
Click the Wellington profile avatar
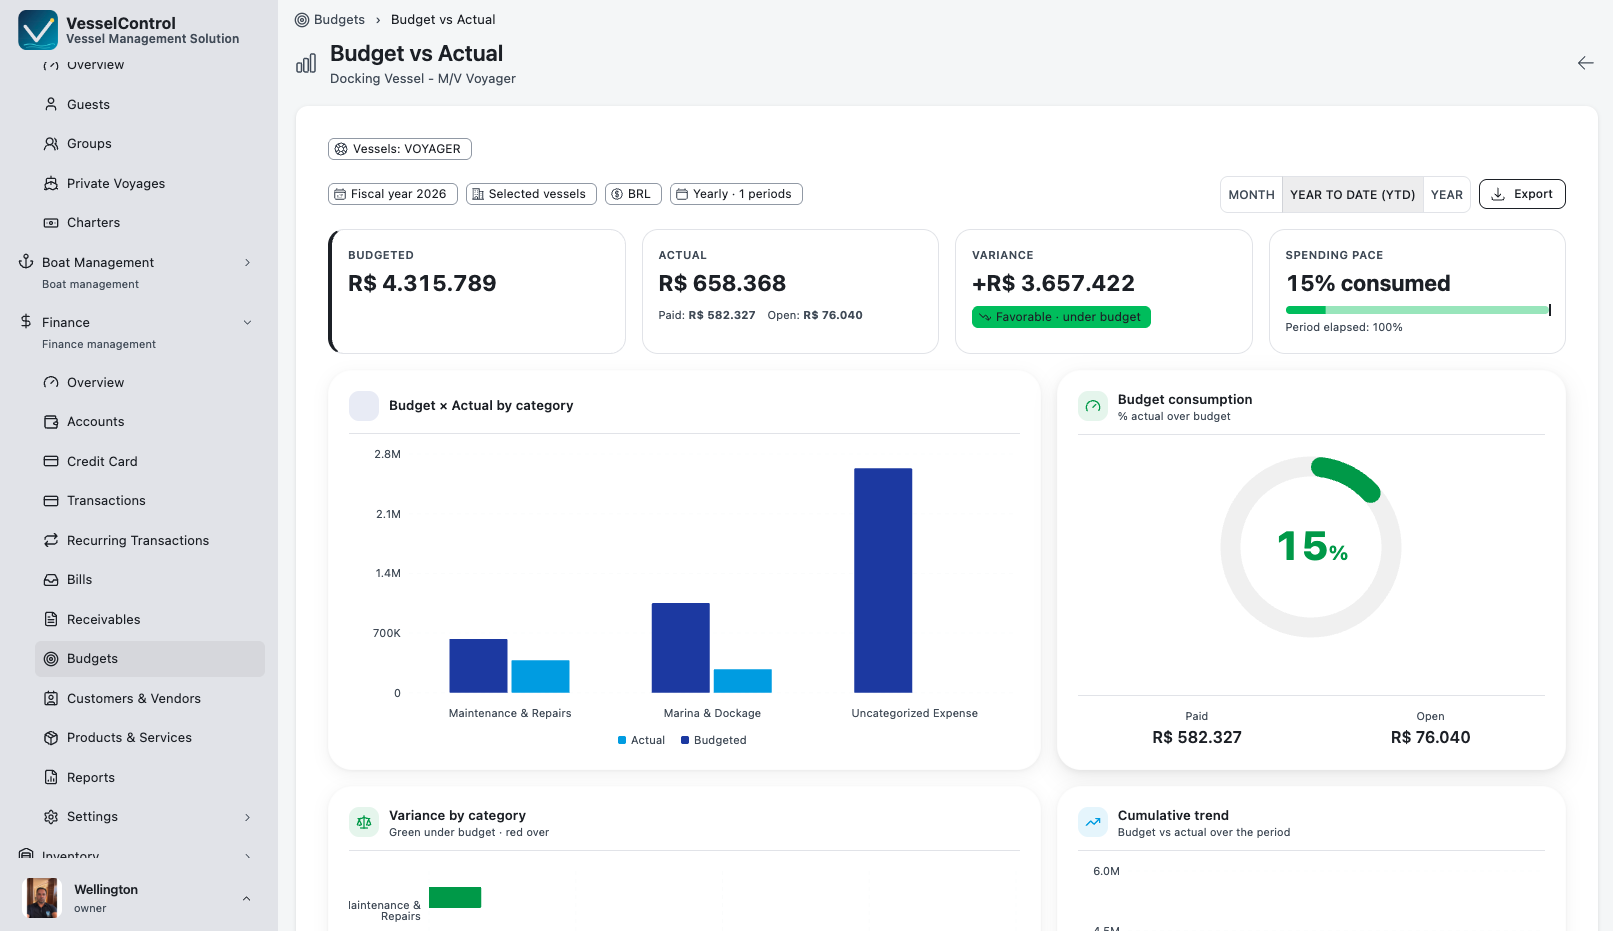(41, 898)
